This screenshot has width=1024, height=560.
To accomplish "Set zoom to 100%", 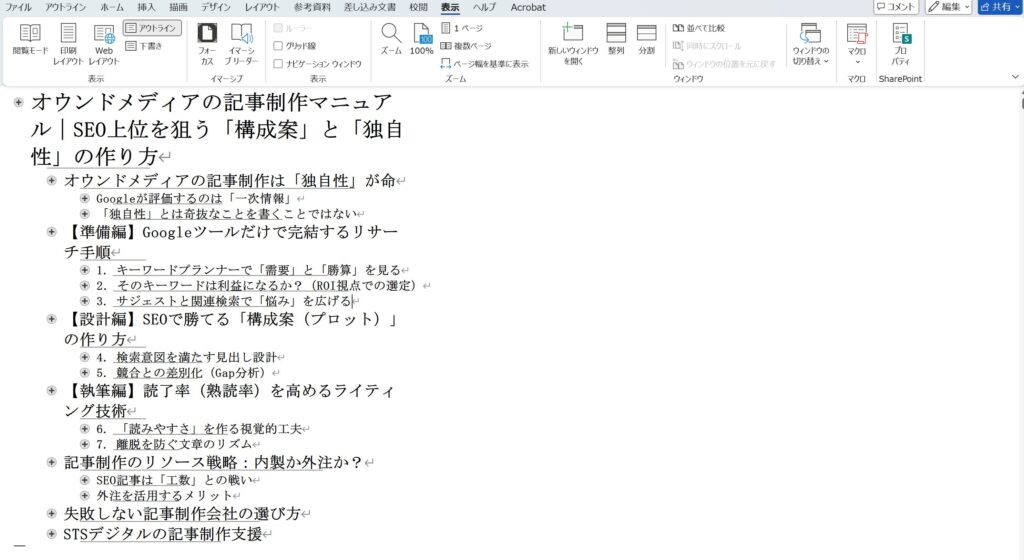I will 422,41.
